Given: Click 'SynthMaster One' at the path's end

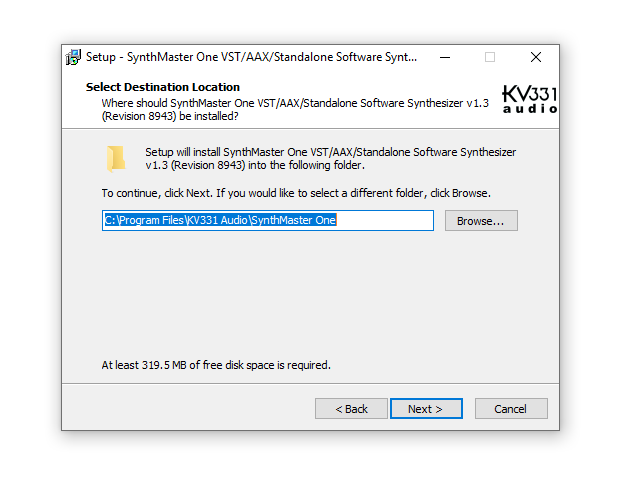Looking at the screenshot, I should 293,220.
